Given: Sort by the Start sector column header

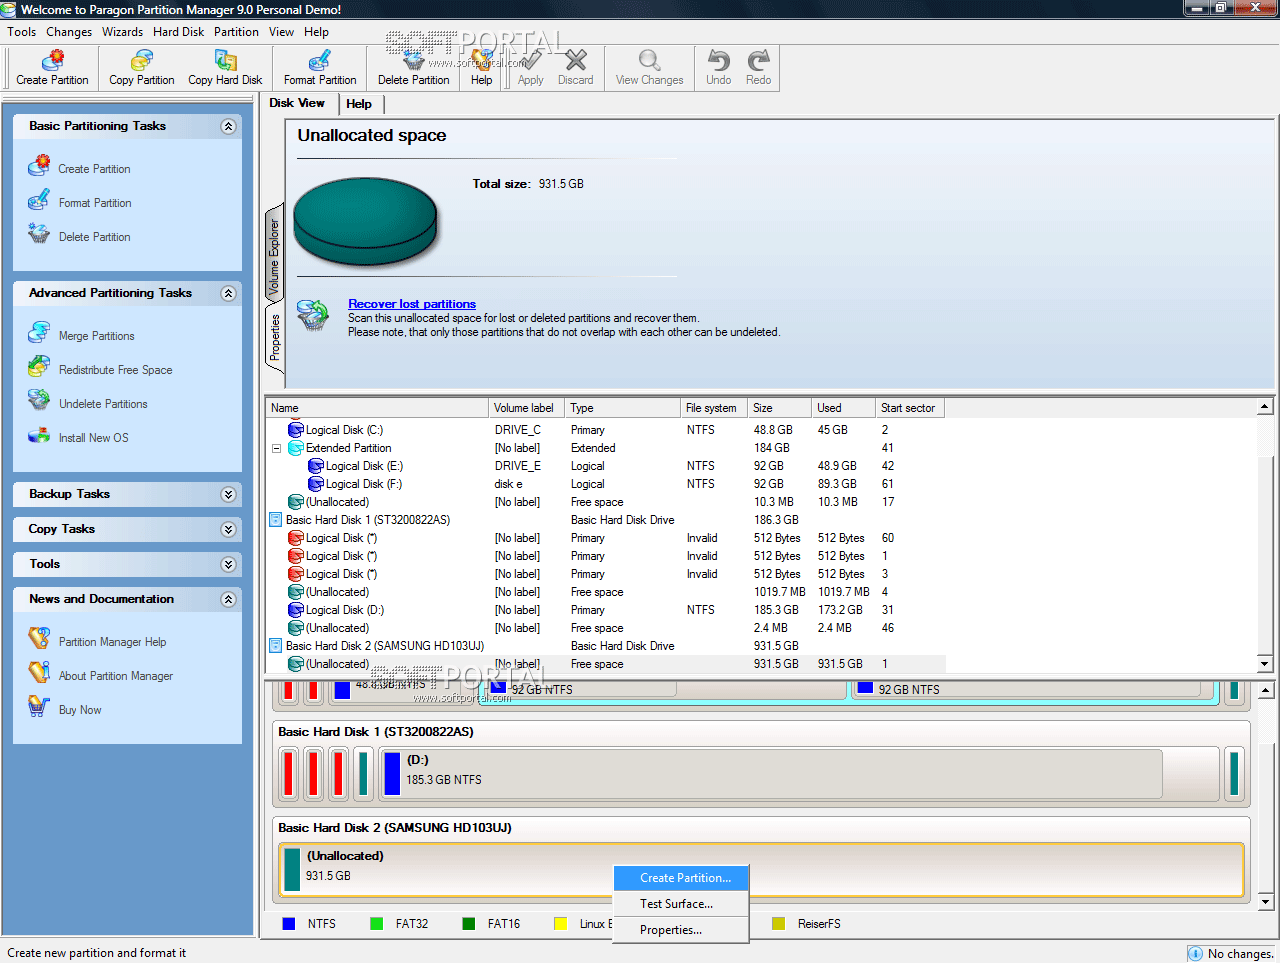Looking at the screenshot, I should (x=910, y=408).
